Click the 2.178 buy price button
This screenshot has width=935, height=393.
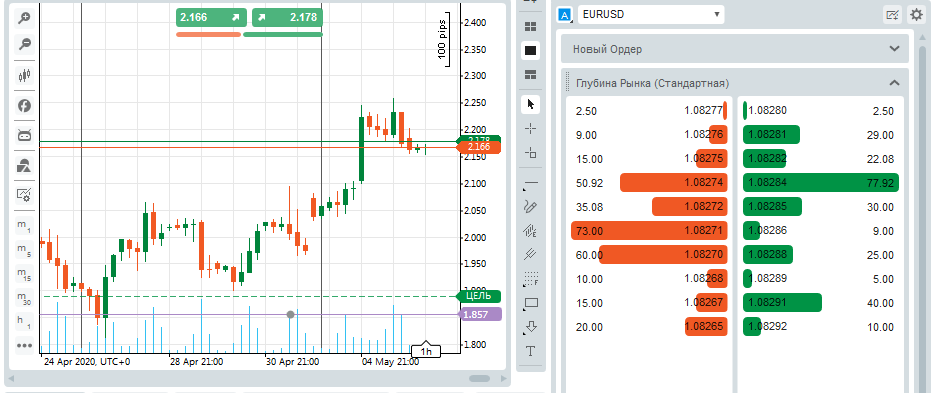click(287, 17)
